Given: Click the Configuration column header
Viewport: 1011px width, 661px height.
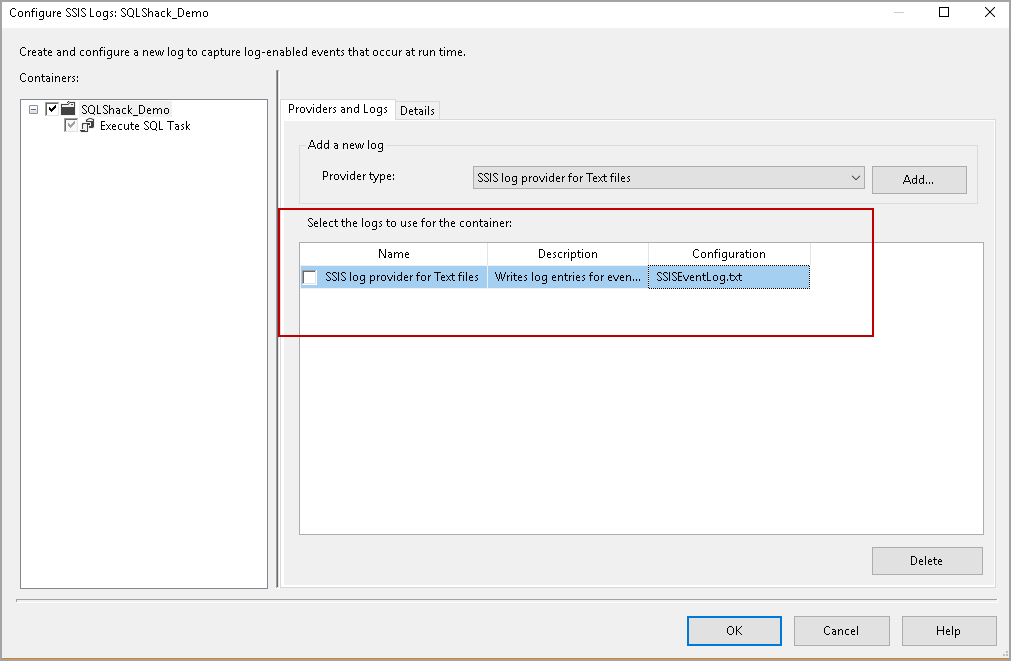Looking at the screenshot, I should [728, 253].
